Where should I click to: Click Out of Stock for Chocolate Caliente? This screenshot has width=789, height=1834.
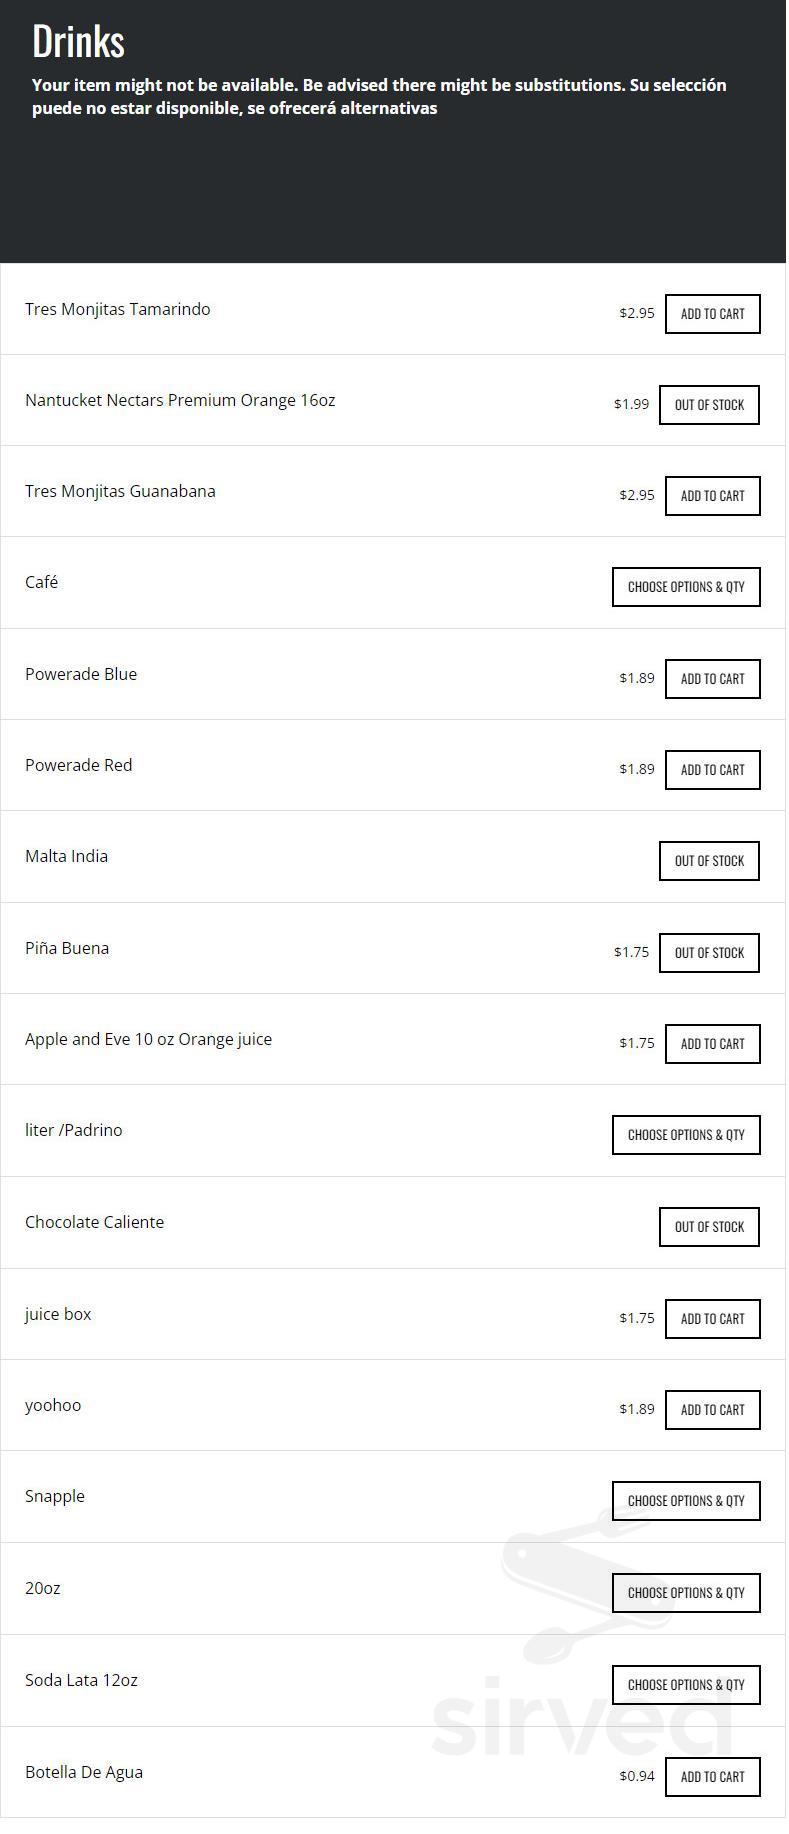(709, 1227)
